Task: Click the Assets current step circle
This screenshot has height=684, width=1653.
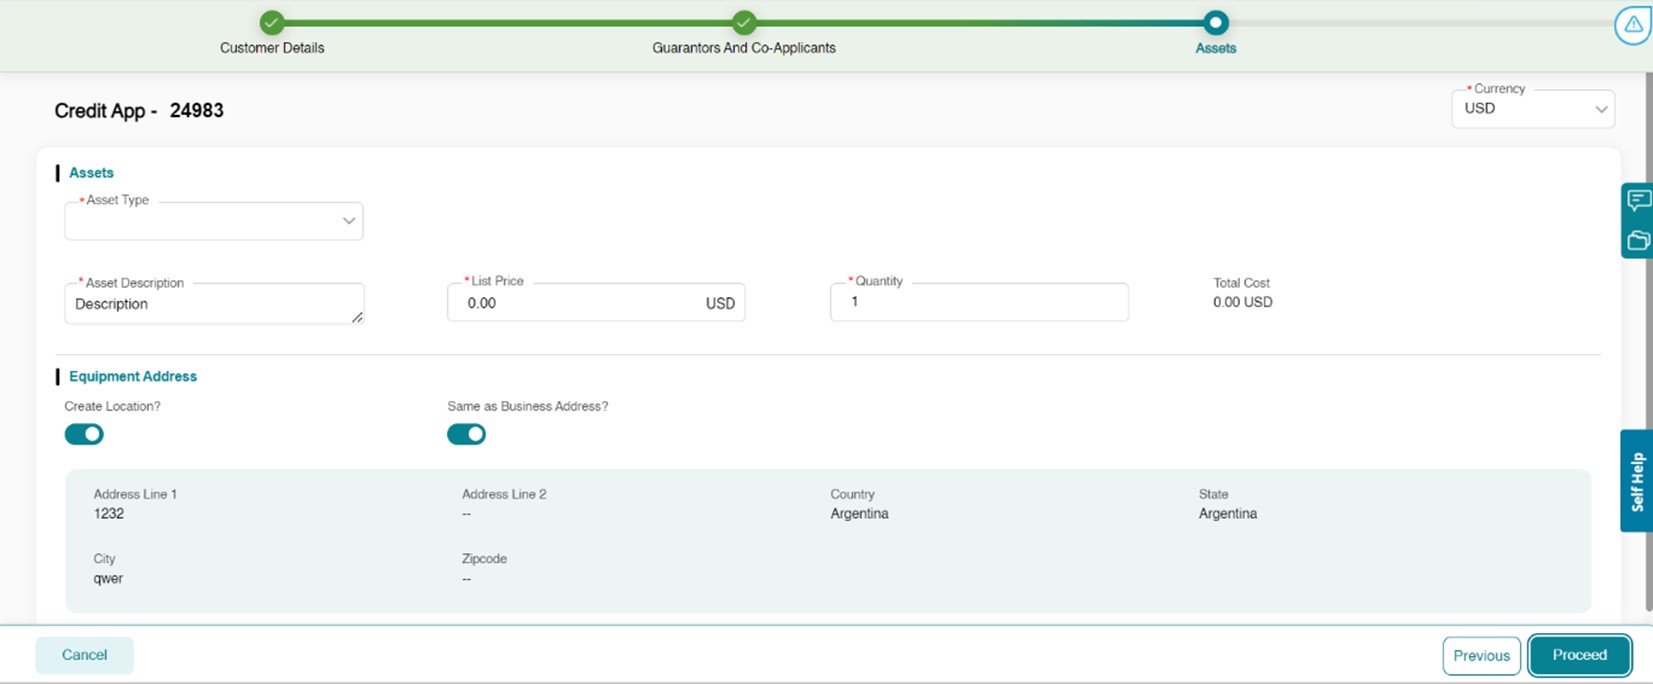Action: (x=1215, y=22)
